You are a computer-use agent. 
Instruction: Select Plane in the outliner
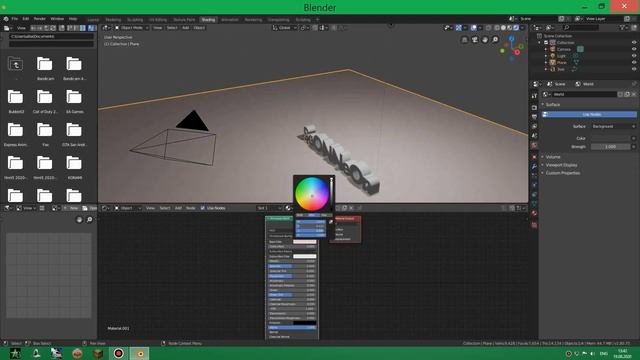[562, 62]
